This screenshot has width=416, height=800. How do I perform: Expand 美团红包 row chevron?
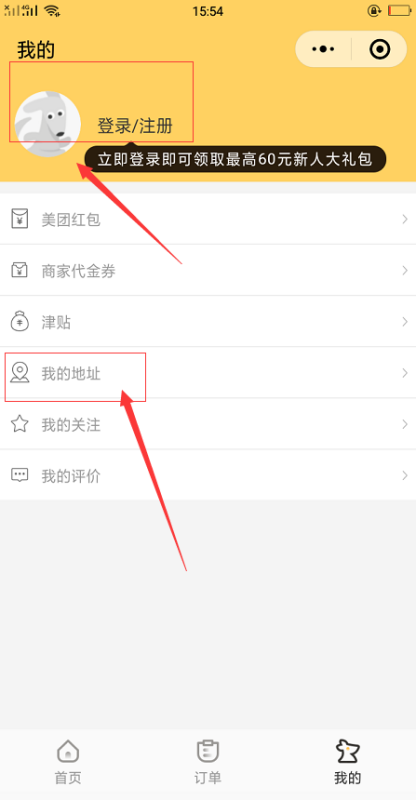click(x=405, y=219)
